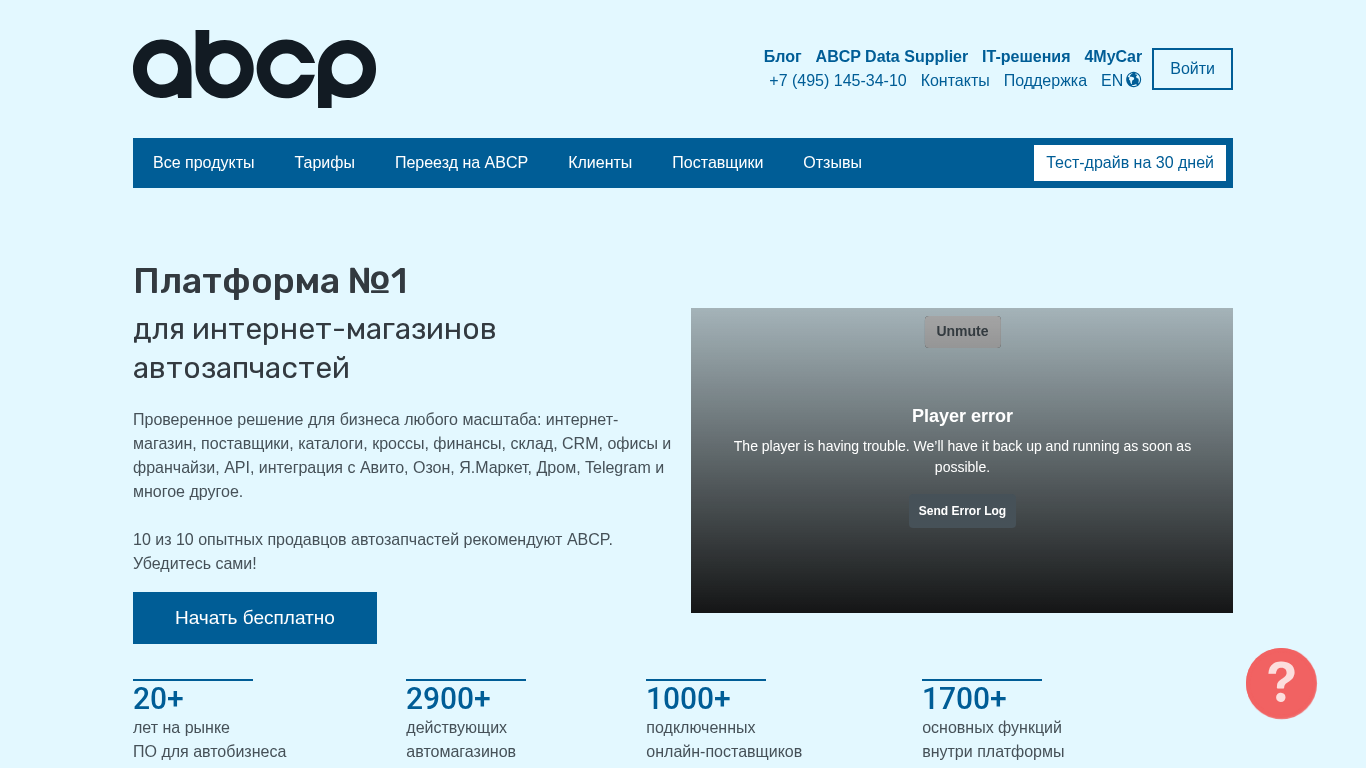Click the 1000+ statistic
The height and width of the screenshot is (768, 1366).
688,698
